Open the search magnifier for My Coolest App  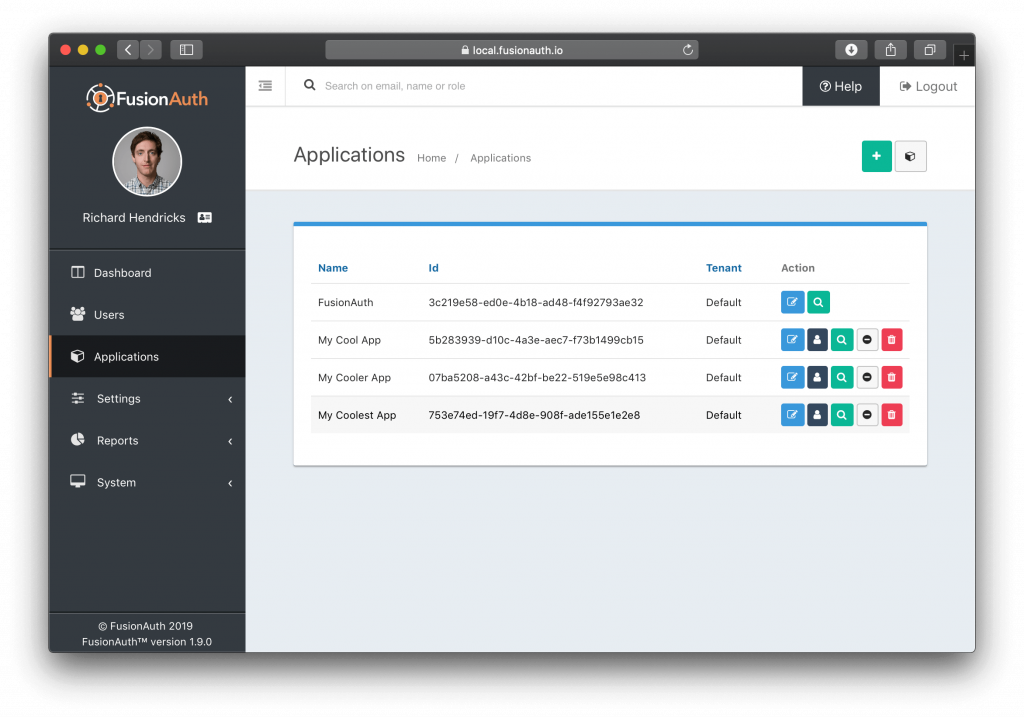842,414
